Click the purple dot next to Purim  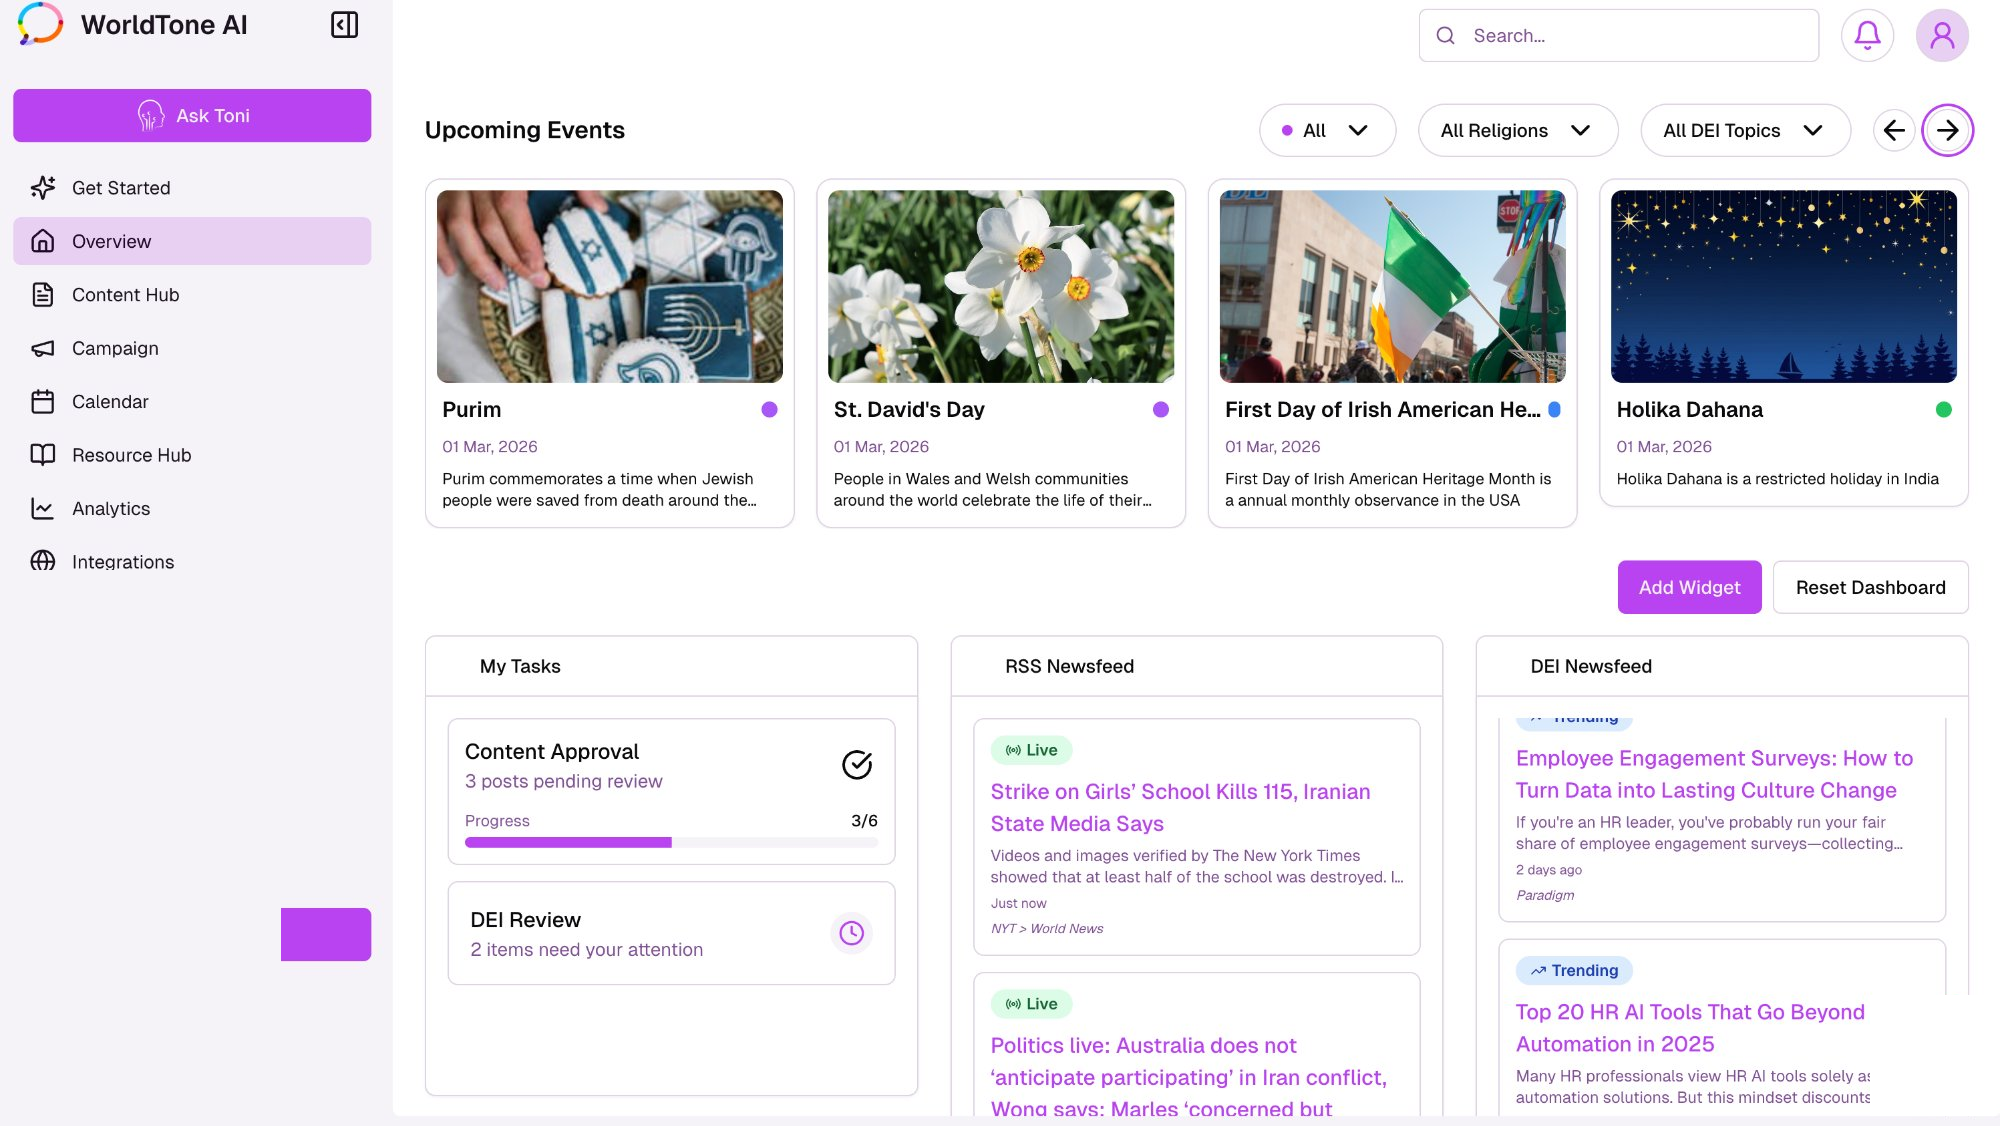769,409
